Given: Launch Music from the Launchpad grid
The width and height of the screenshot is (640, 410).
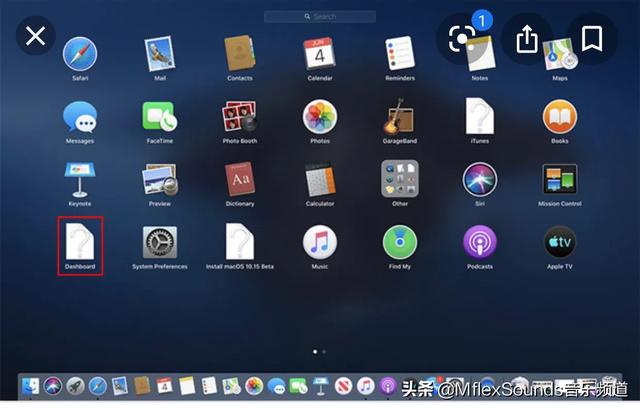Looking at the screenshot, I should 320,242.
